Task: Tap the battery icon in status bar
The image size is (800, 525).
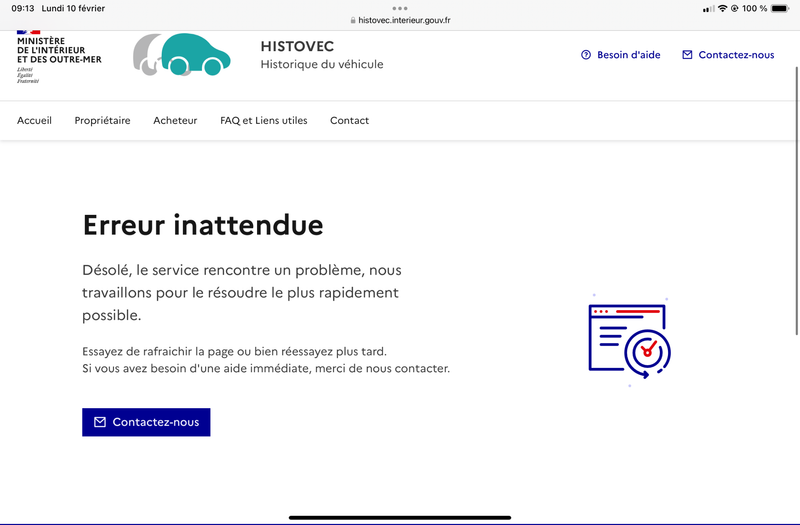Action: tap(780, 8)
